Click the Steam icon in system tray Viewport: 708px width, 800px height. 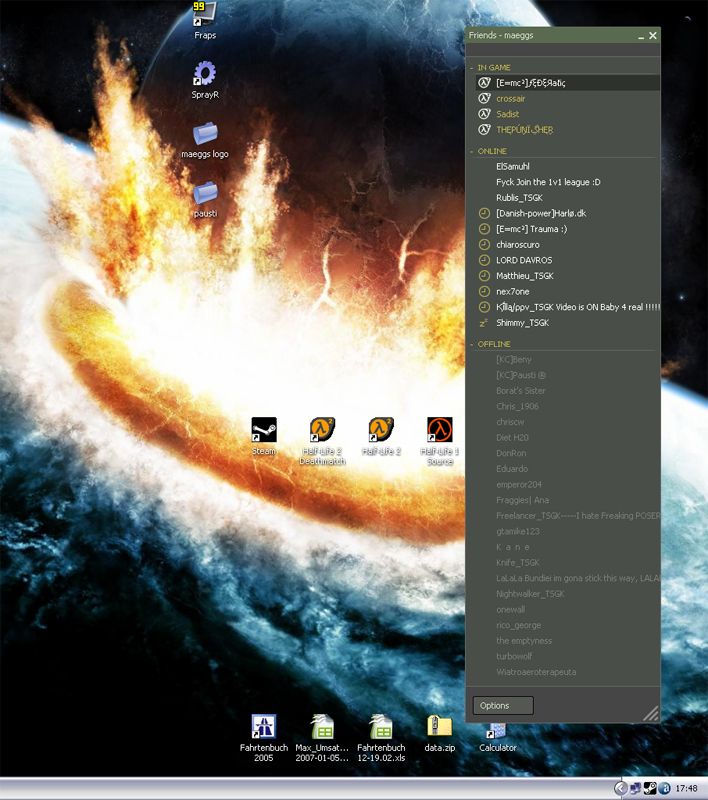(x=649, y=788)
